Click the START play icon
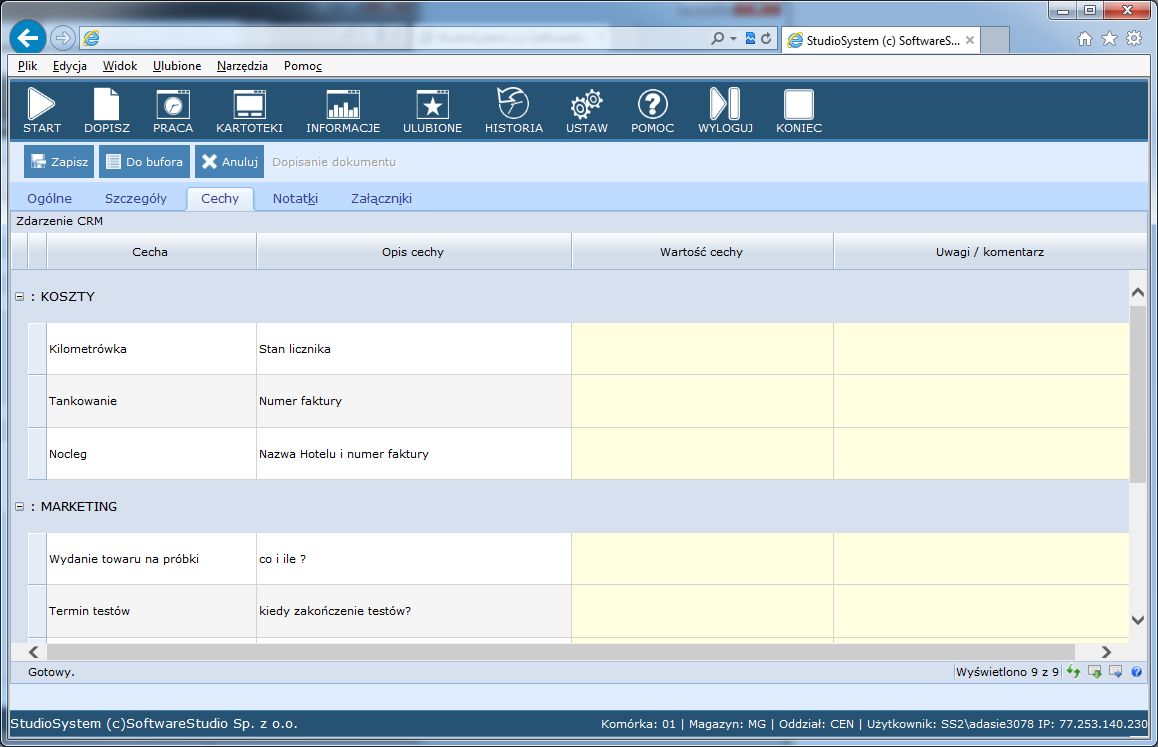The height and width of the screenshot is (747, 1158). point(41,104)
